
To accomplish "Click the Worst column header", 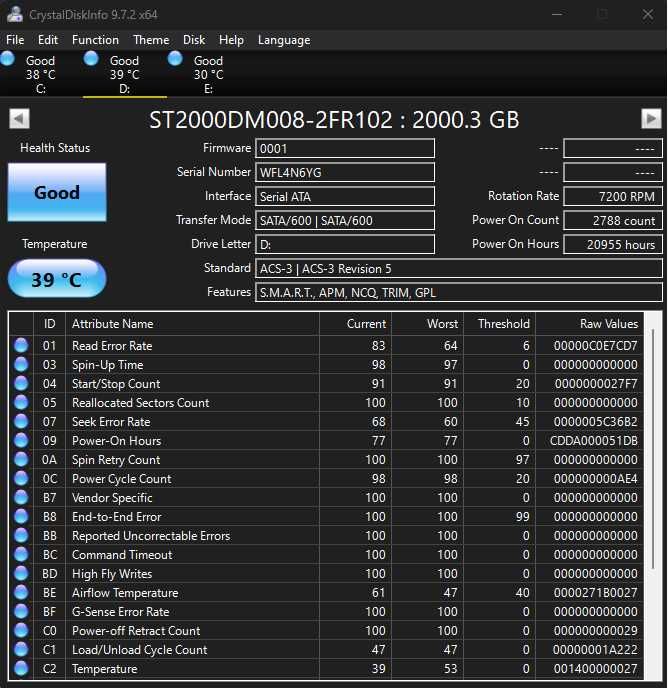I will (x=427, y=324).
